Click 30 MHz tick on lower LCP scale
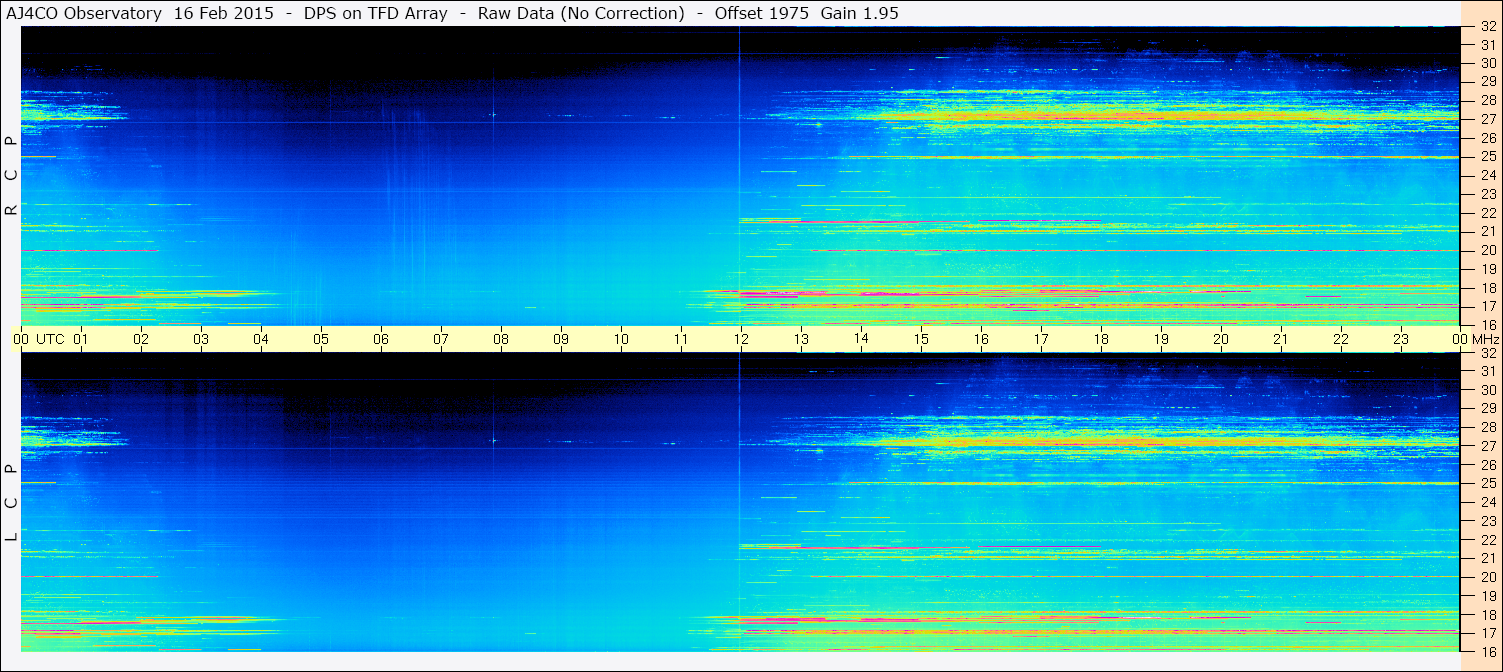 tap(1486, 390)
